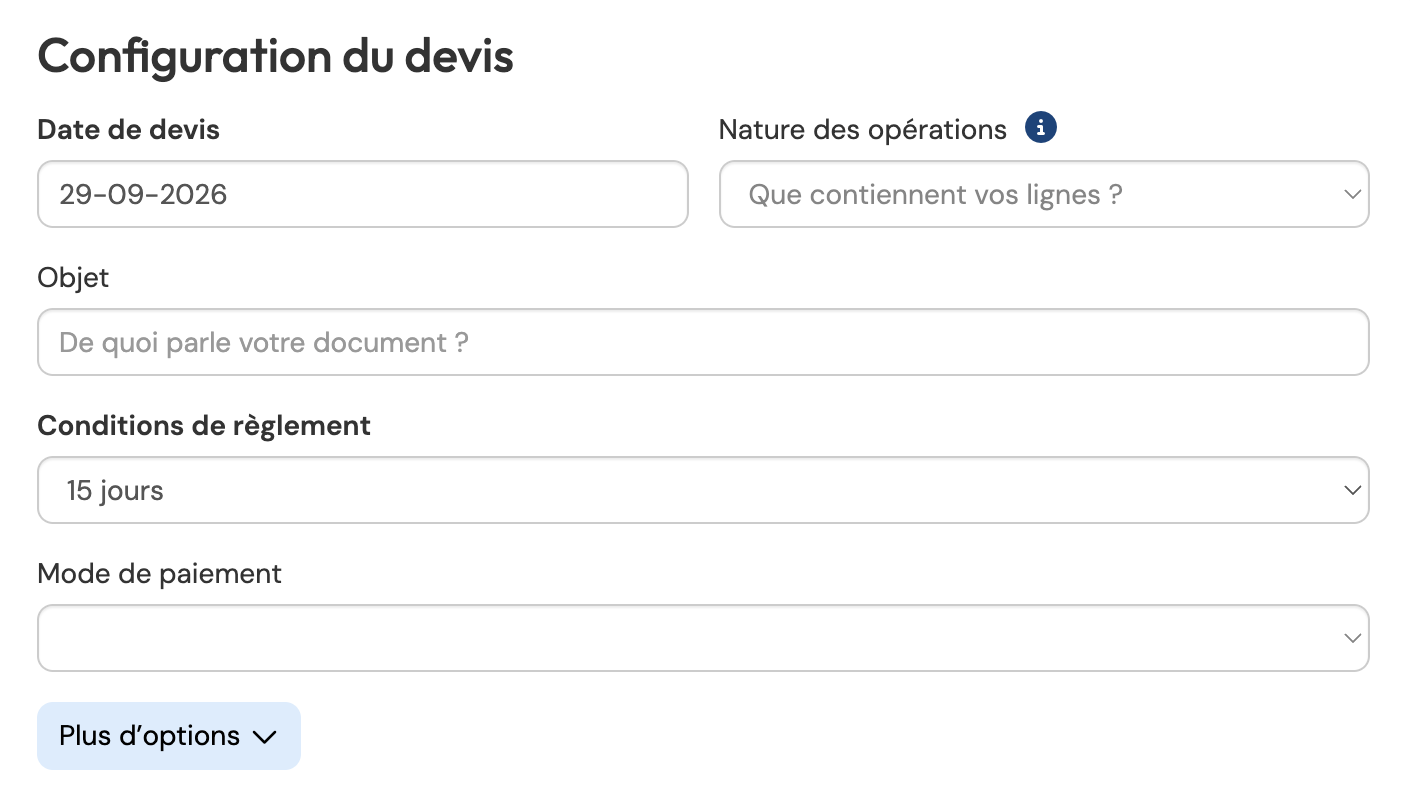
Task: Click the Date de devis field
Action: 363,194
